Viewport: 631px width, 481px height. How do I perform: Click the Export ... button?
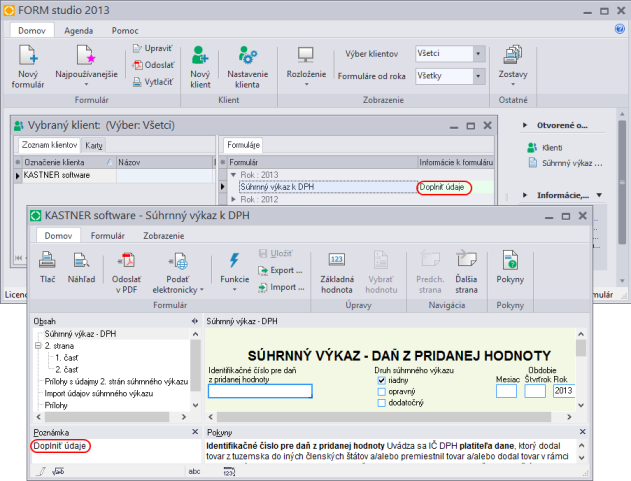[280, 270]
